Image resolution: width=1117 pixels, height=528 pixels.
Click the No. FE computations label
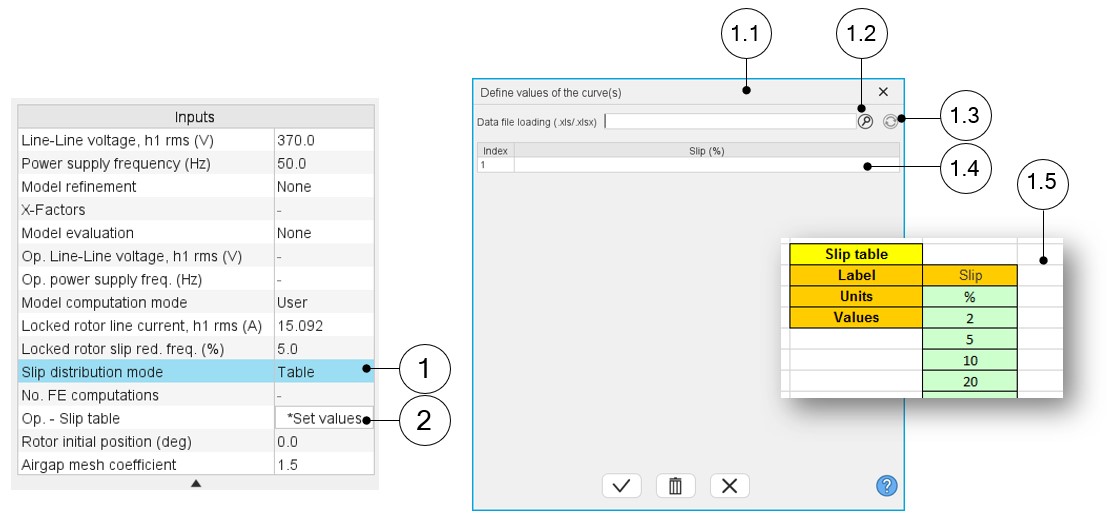pos(90,395)
